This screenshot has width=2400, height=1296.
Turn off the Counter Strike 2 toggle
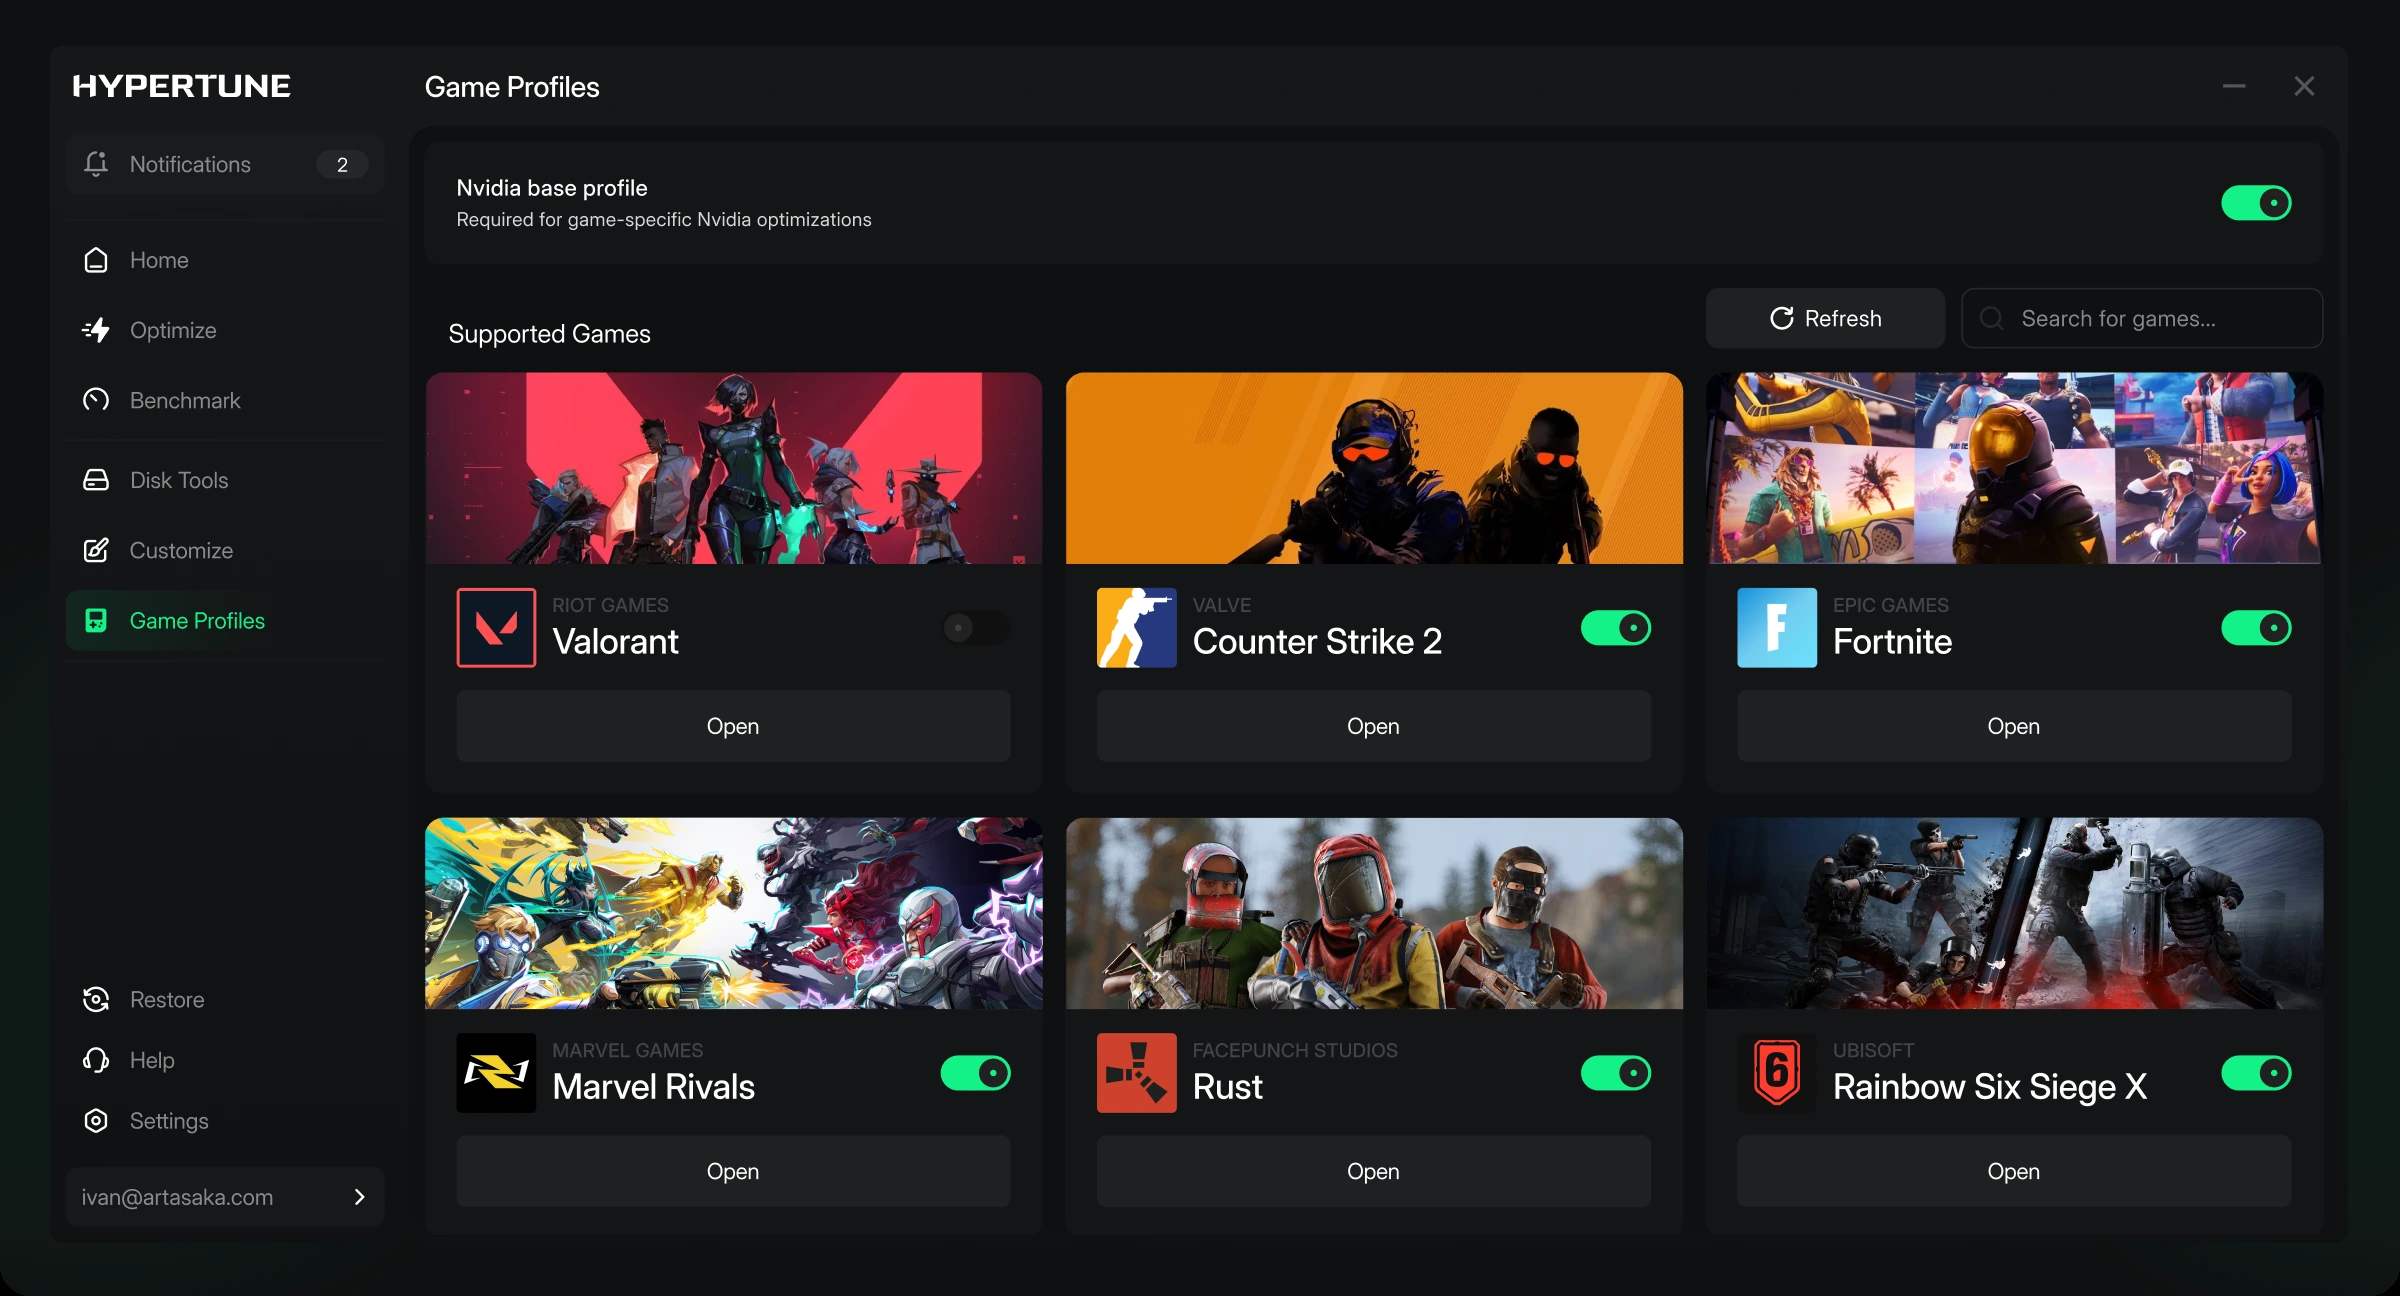pyautogui.click(x=1616, y=628)
